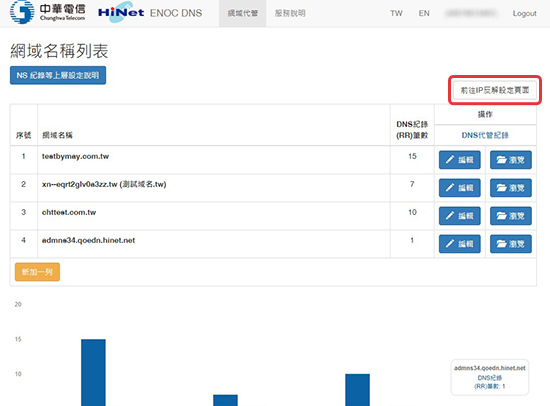Log out via Logout link
Screen dimensions: 550x406
coord(524,13)
